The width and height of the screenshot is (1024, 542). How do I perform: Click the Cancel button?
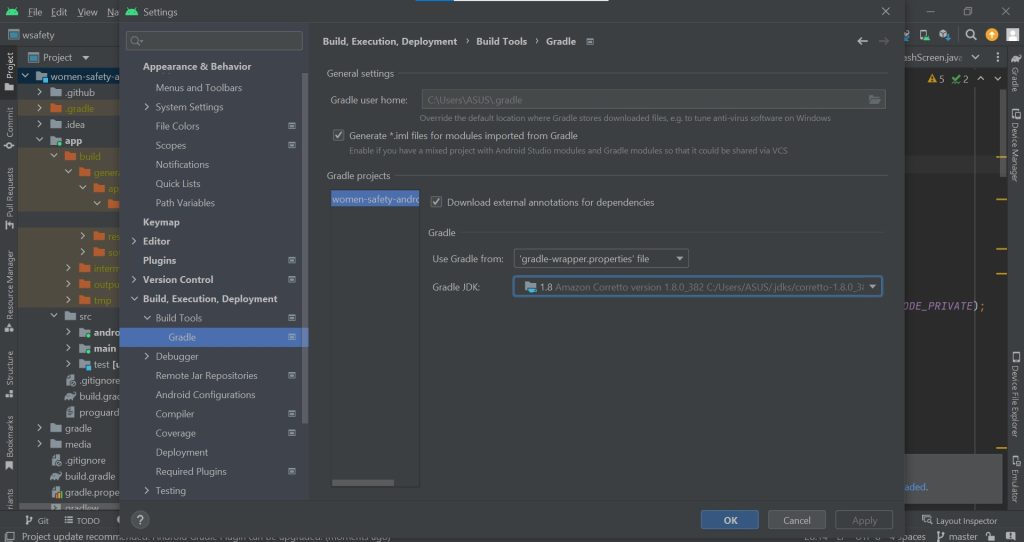pos(797,520)
